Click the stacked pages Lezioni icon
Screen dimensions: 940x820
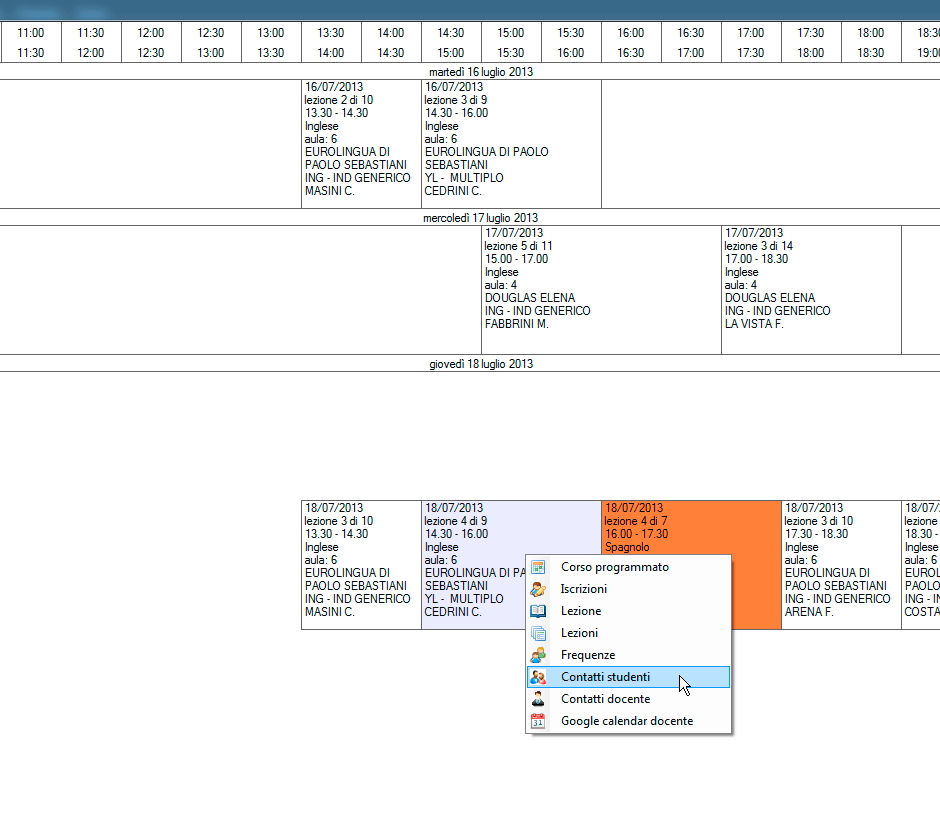pos(538,633)
